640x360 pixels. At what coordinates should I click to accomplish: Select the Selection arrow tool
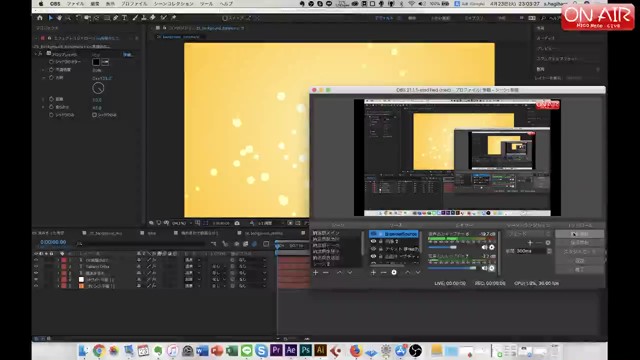pyautogui.click(x=51, y=18)
